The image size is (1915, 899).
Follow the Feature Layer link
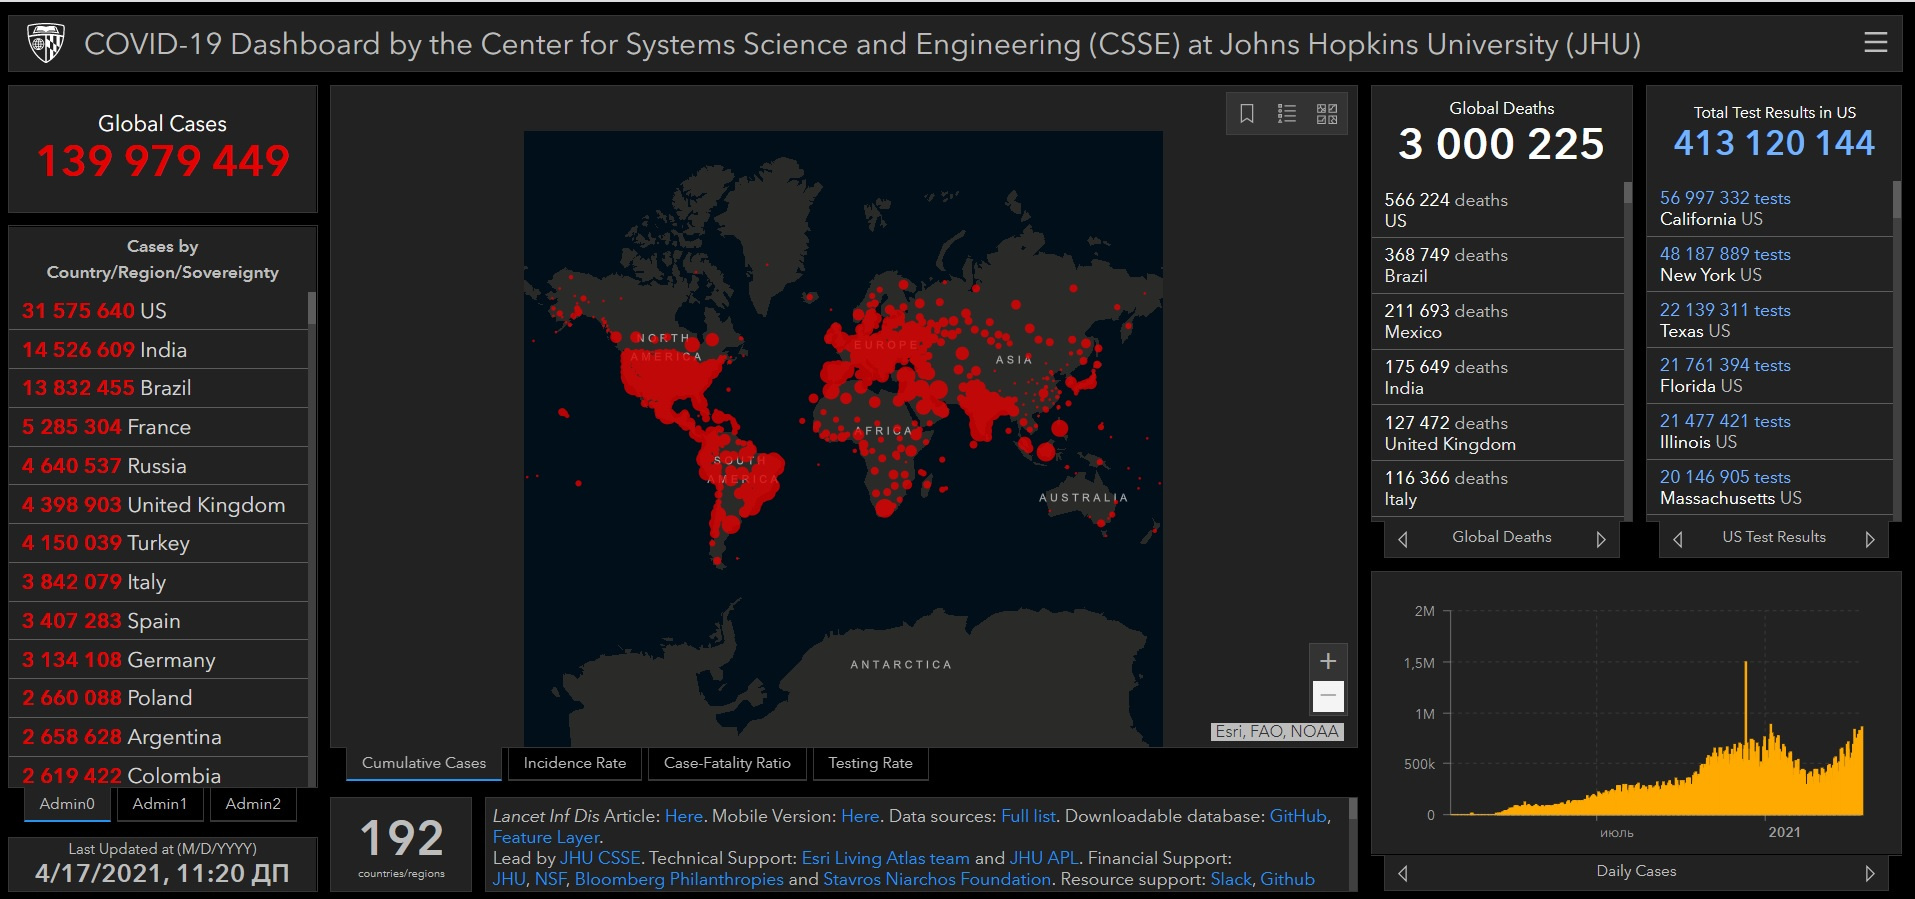pos(546,837)
